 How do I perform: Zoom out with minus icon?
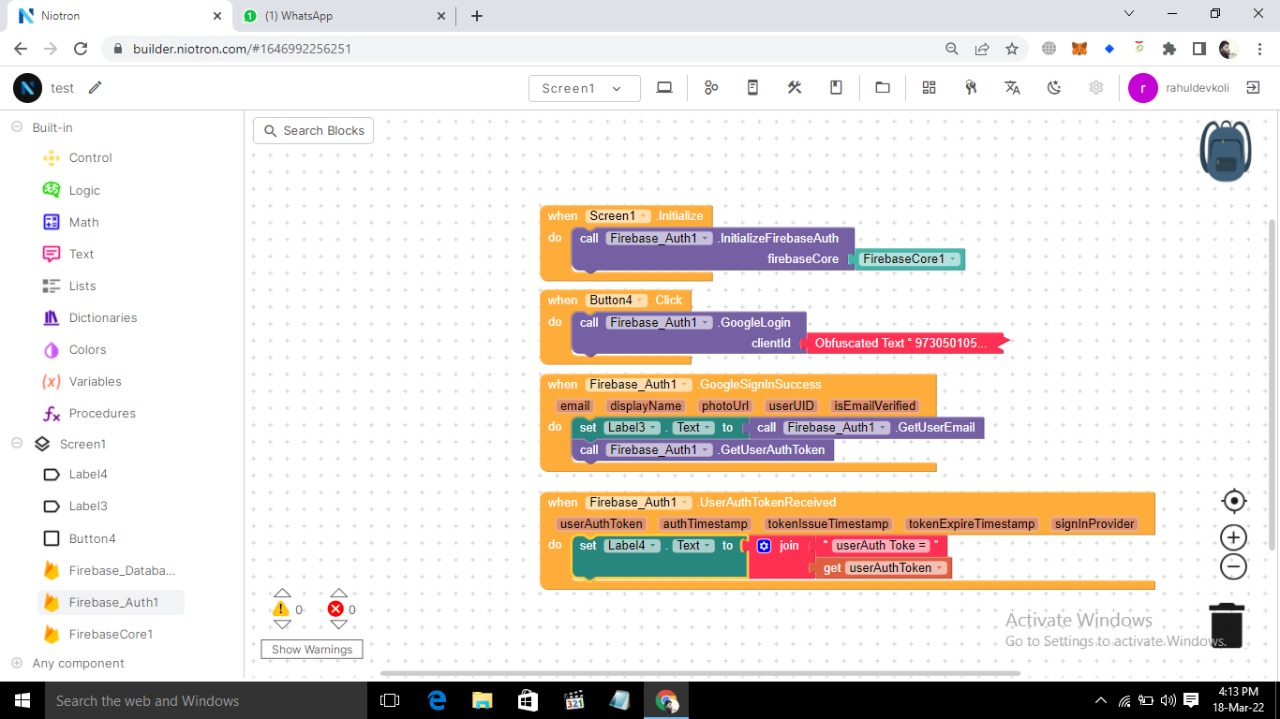coord(1234,566)
